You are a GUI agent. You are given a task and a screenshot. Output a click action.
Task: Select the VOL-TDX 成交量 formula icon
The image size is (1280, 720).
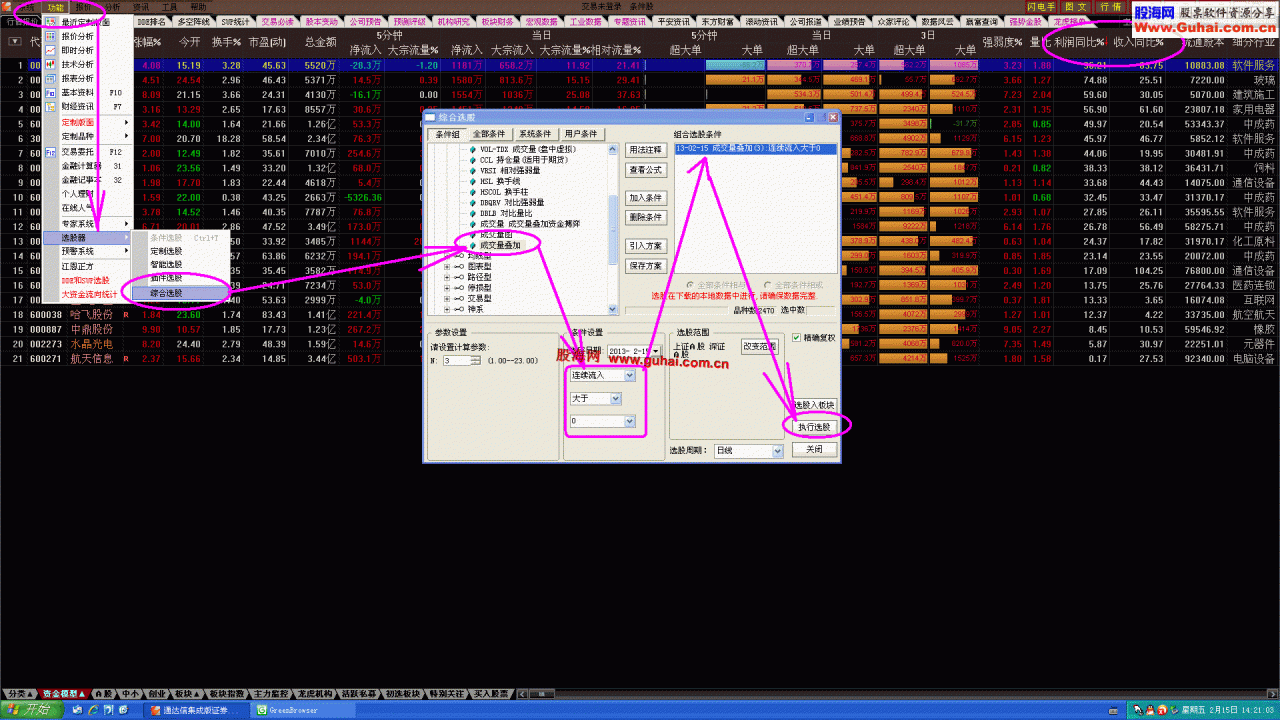coord(473,149)
